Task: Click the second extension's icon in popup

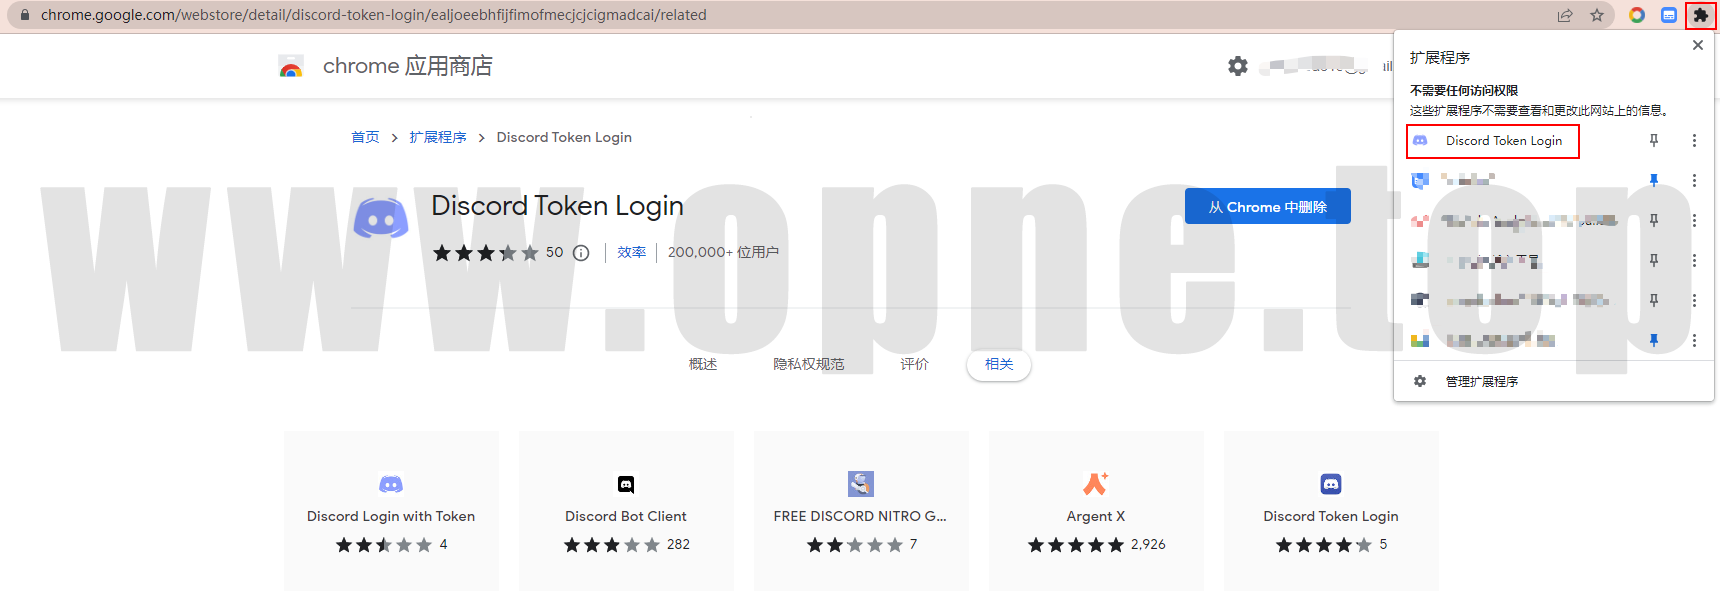Action: [x=1420, y=180]
